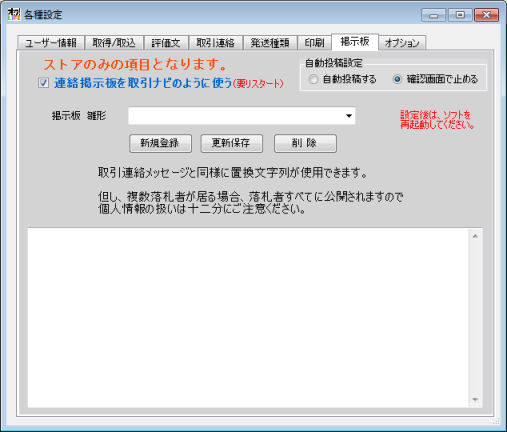
Task: Switch to the オプション tab
Action: coord(402,43)
